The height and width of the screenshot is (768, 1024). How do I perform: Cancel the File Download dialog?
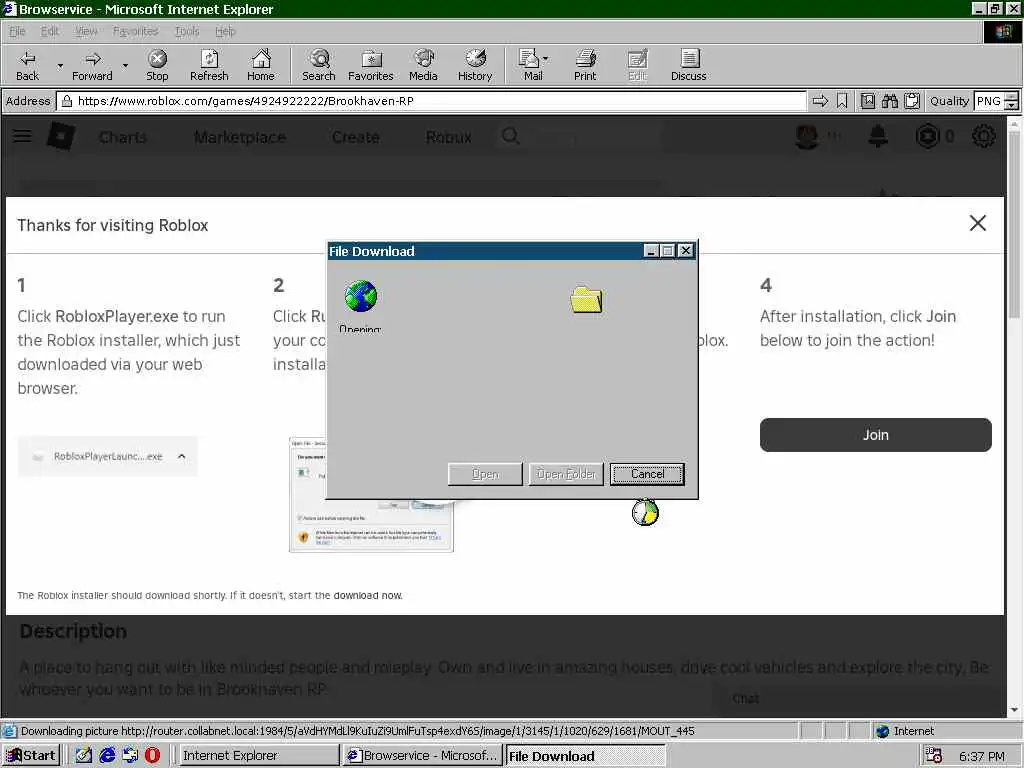pos(647,474)
